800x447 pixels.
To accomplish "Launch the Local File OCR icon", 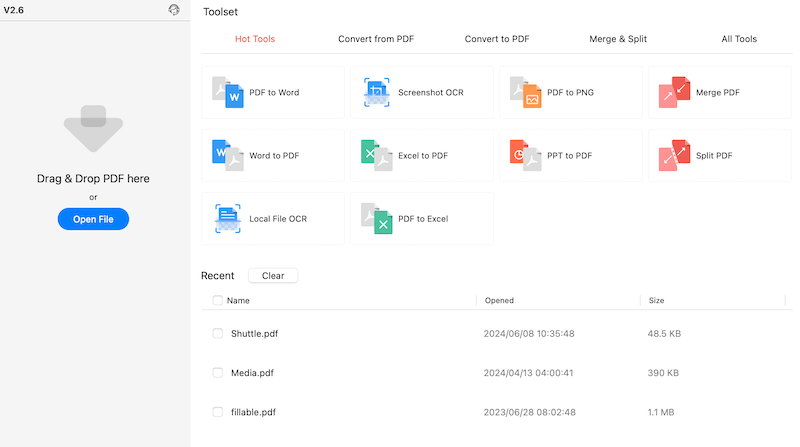I will point(227,218).
